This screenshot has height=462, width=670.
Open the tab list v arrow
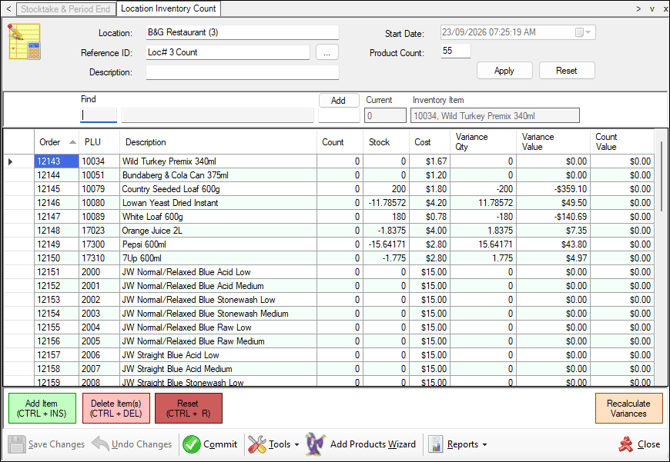click(652, 9)
